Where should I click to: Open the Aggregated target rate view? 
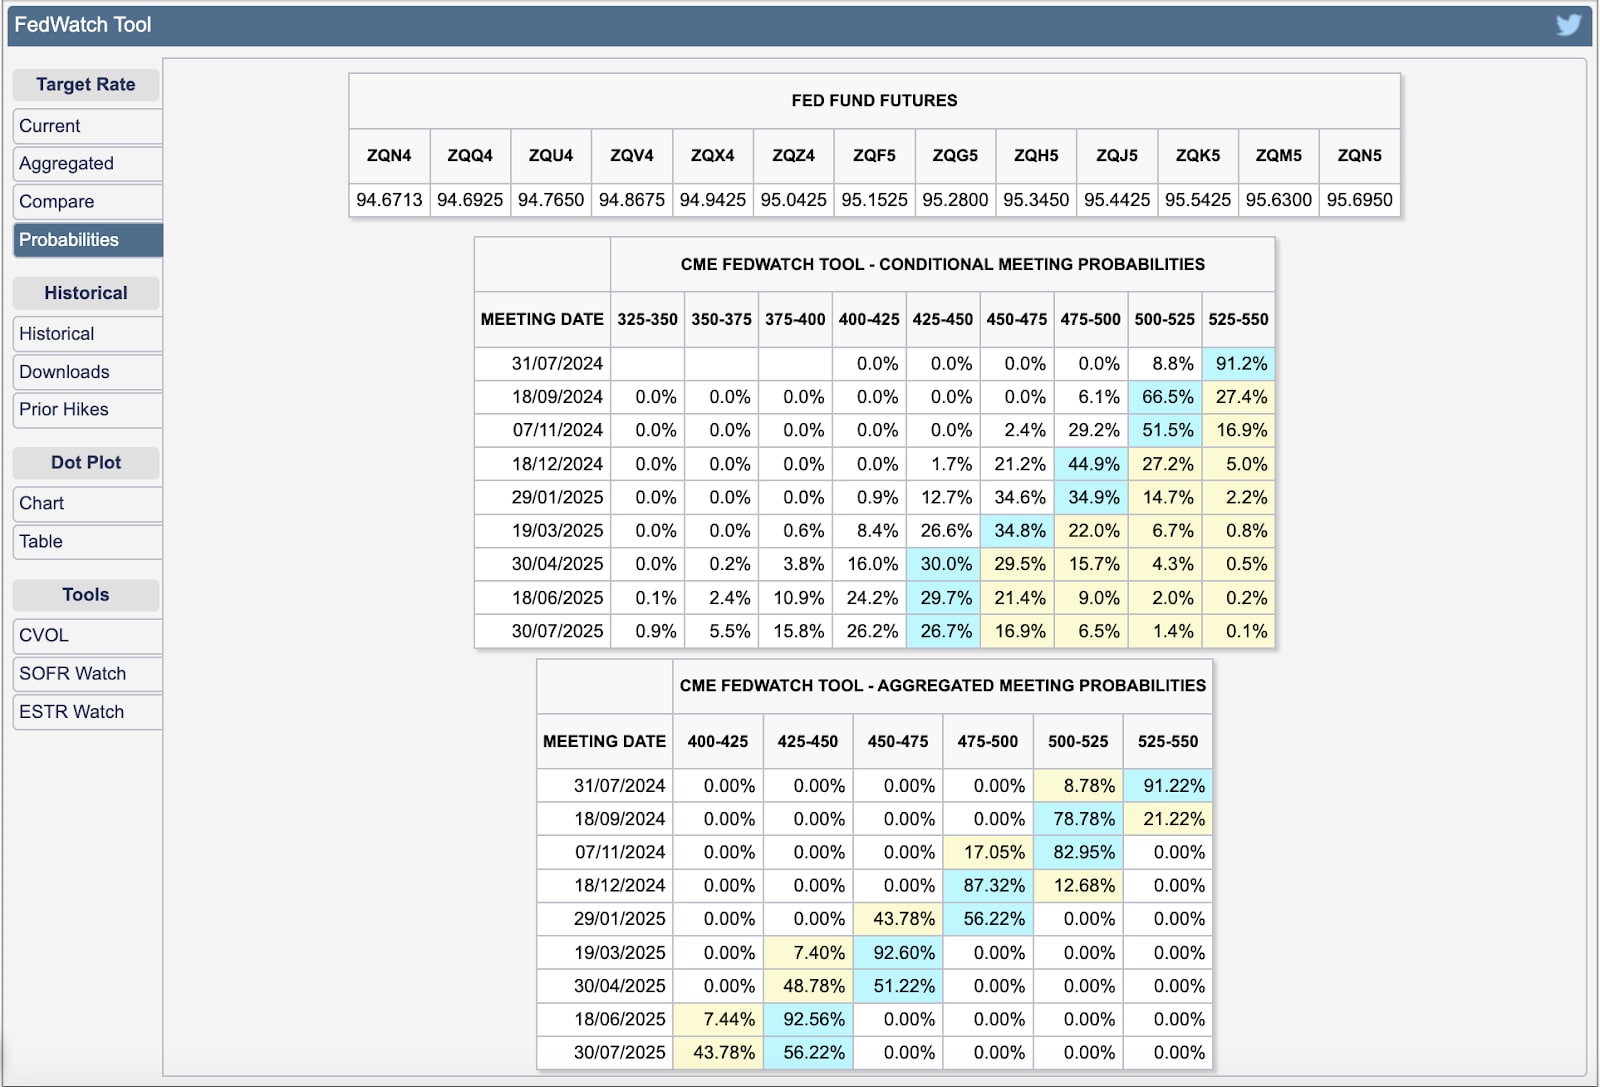pos(88,164)
